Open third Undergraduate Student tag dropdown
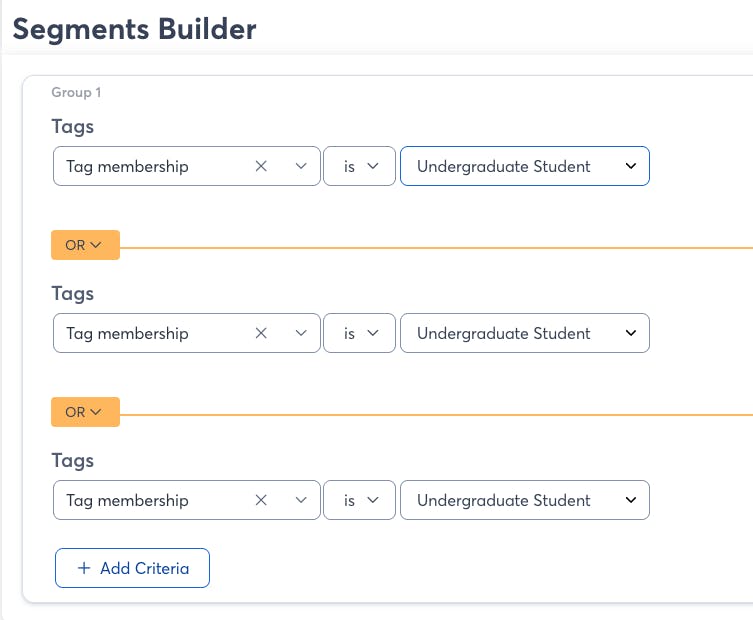The width and height of the screenshot is (753, 620). (x=524, y=501)
